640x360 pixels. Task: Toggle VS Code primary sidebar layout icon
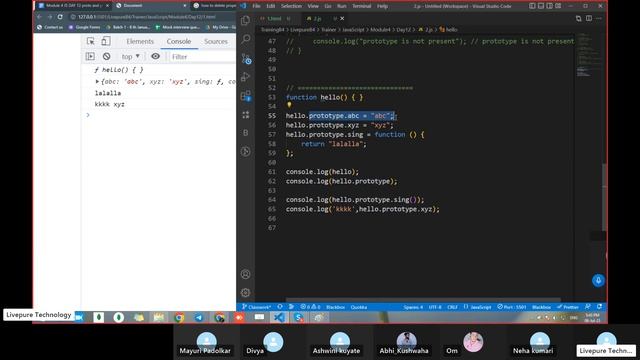(532, 6)
